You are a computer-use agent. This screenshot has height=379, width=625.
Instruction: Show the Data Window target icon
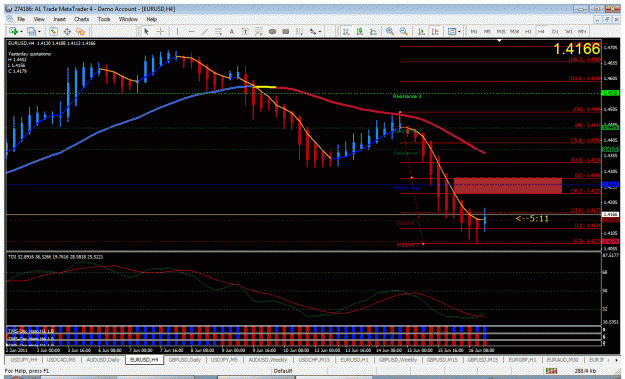pyautogui.click(x=67, y=31)
